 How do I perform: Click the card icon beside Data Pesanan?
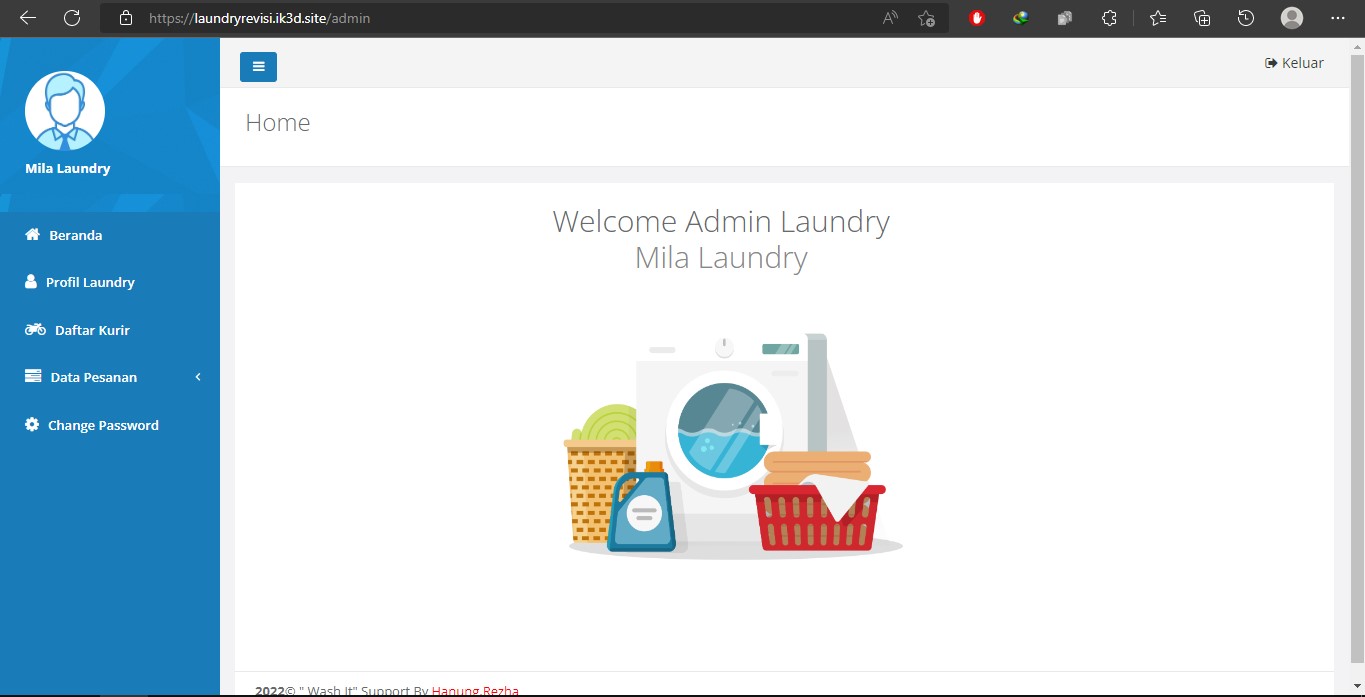pyautogui.click(x=33, y=377)
